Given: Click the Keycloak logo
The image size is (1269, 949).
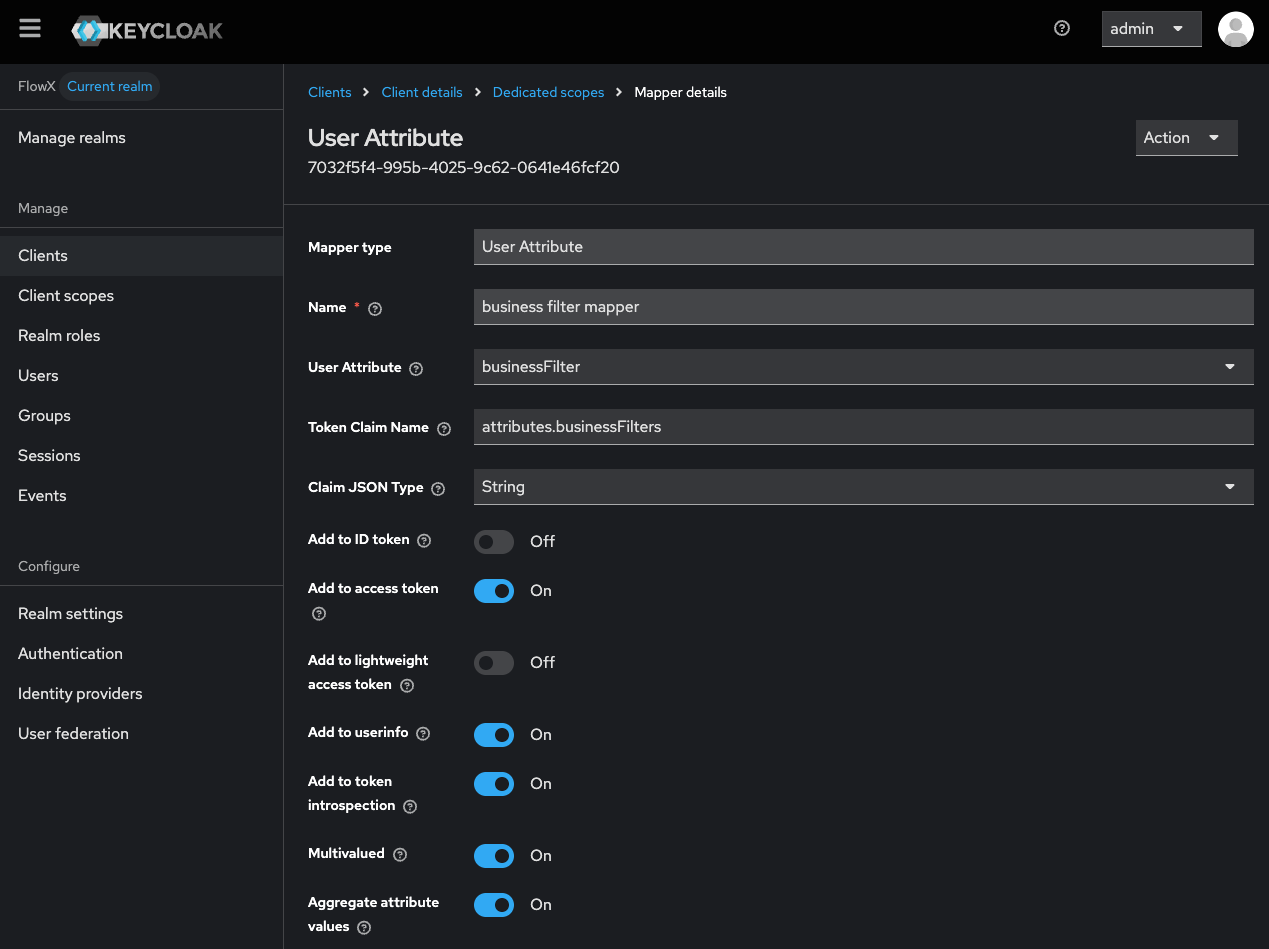Looking at the screenshot, I should 147,30.
